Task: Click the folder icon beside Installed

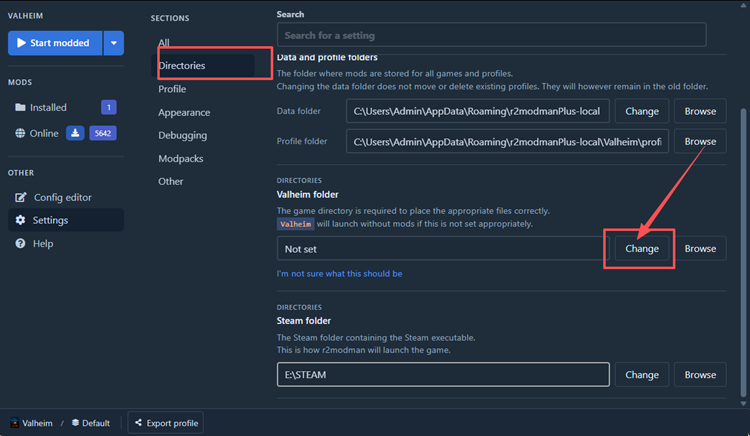Action: tap(20, 107)
